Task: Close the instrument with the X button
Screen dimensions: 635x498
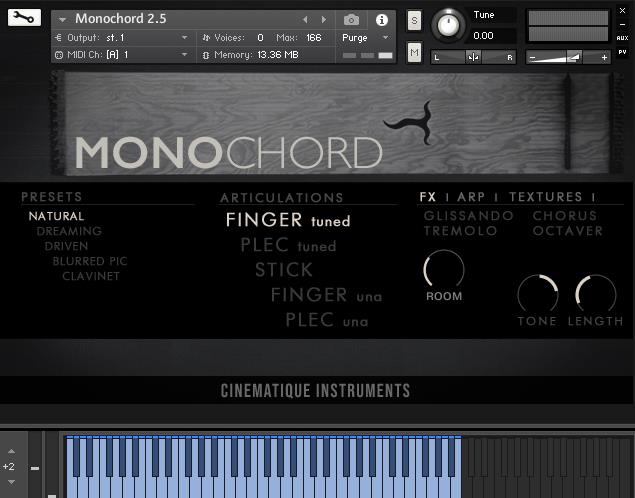Action: click(622, 11)
